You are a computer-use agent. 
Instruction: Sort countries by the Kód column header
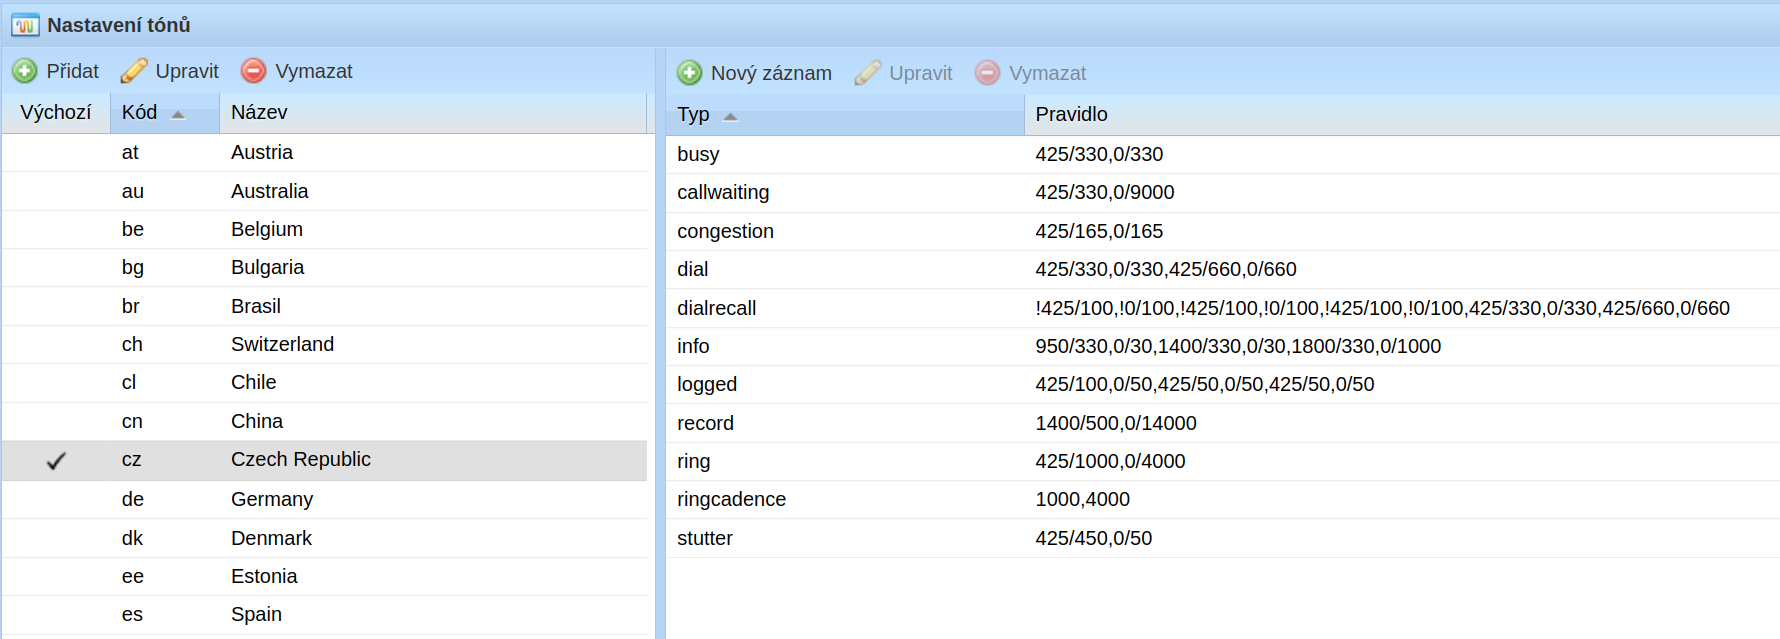click(165, 113)
